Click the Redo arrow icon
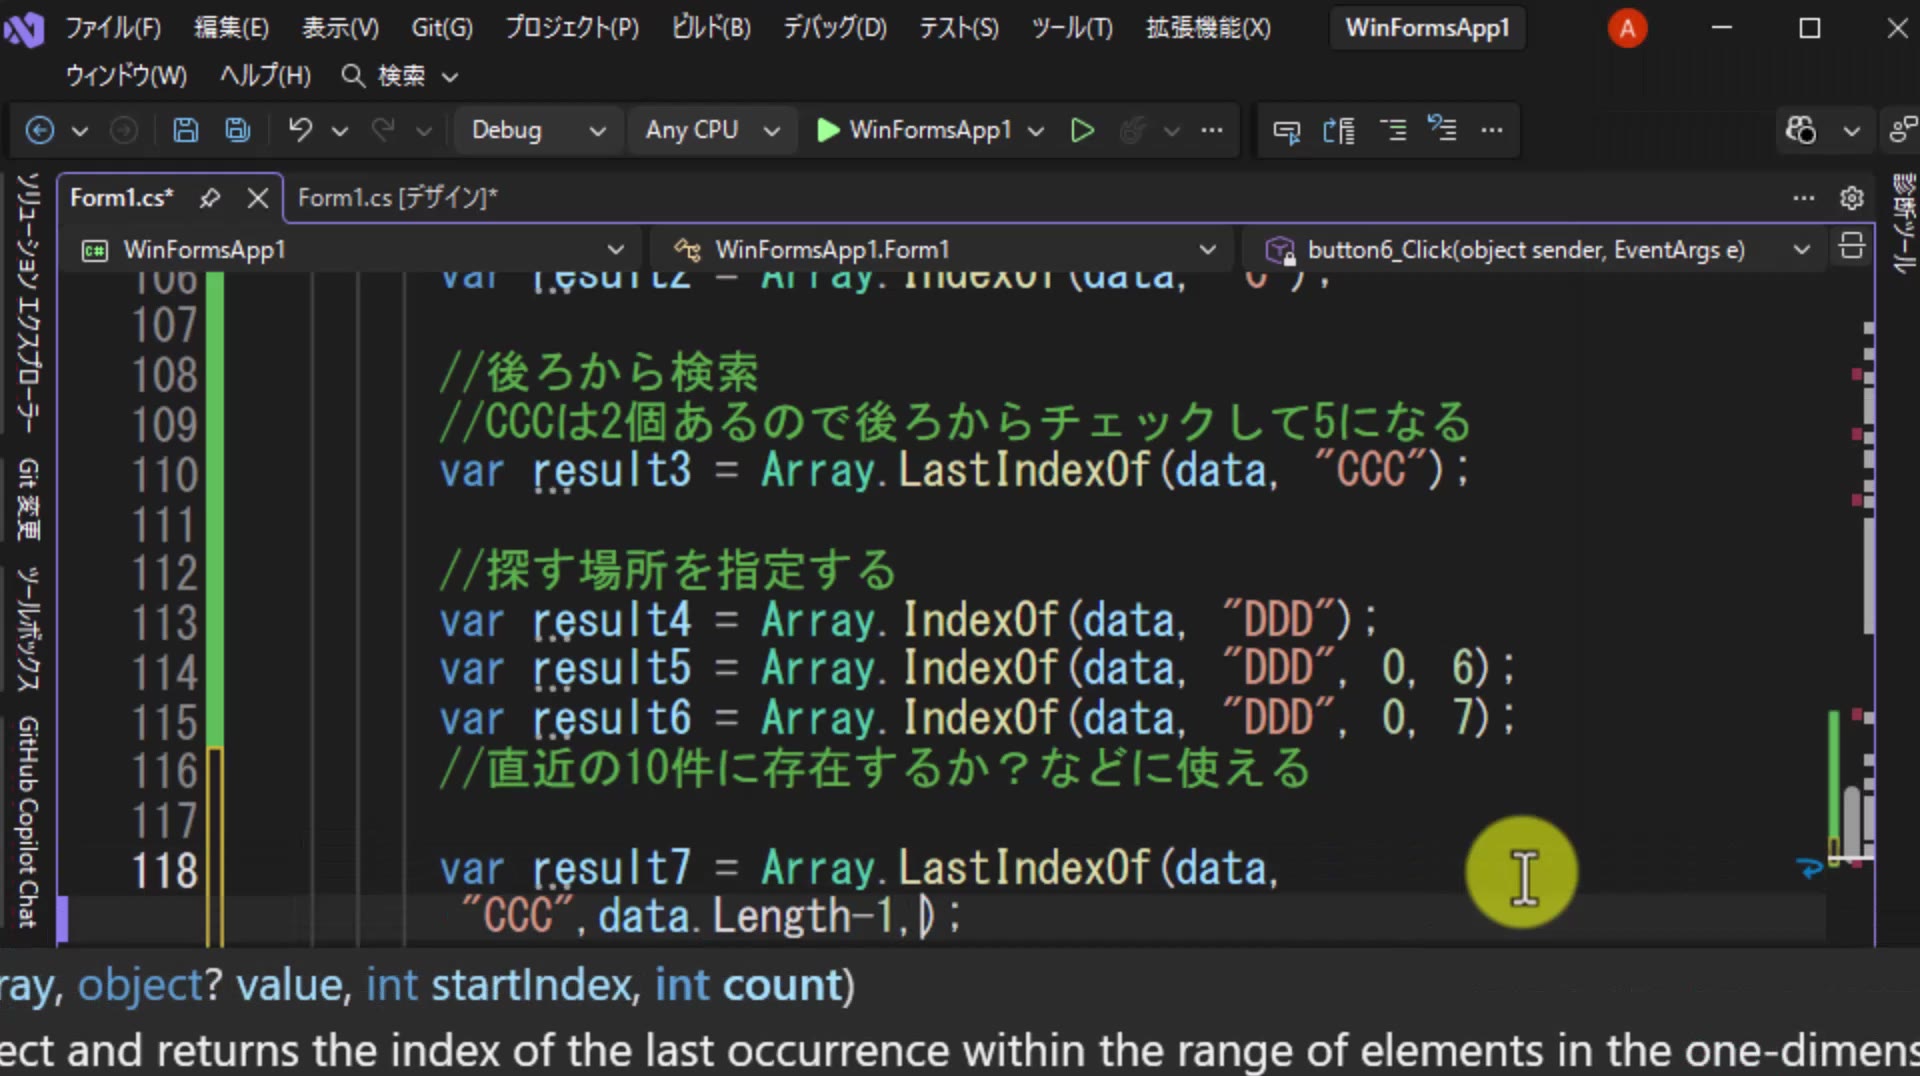The image size is (1920, 1076). 383,130
